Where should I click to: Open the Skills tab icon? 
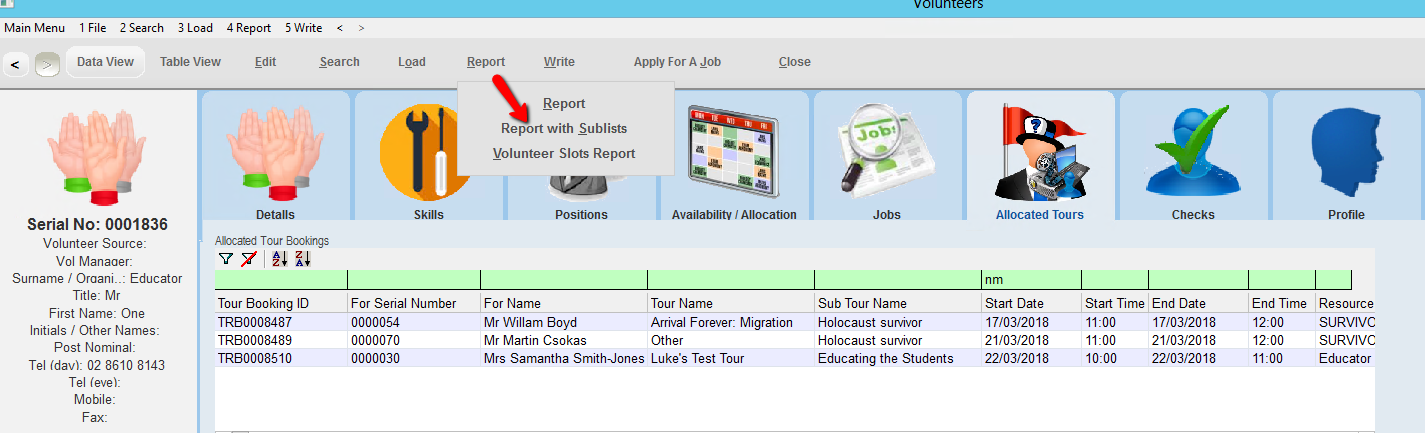click(x=428, y=155)
